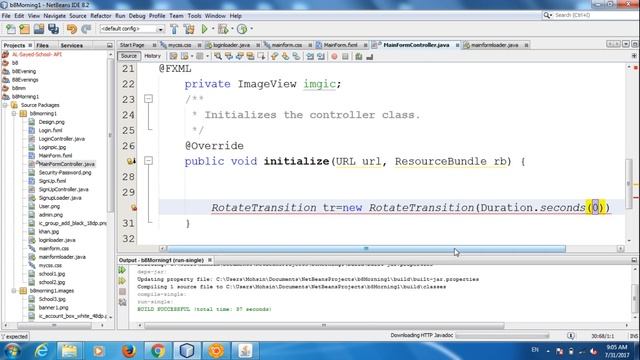Screen dimensions: 640x360
Task: Click the Save All toolbar icon
Action: tap(53, 29)
